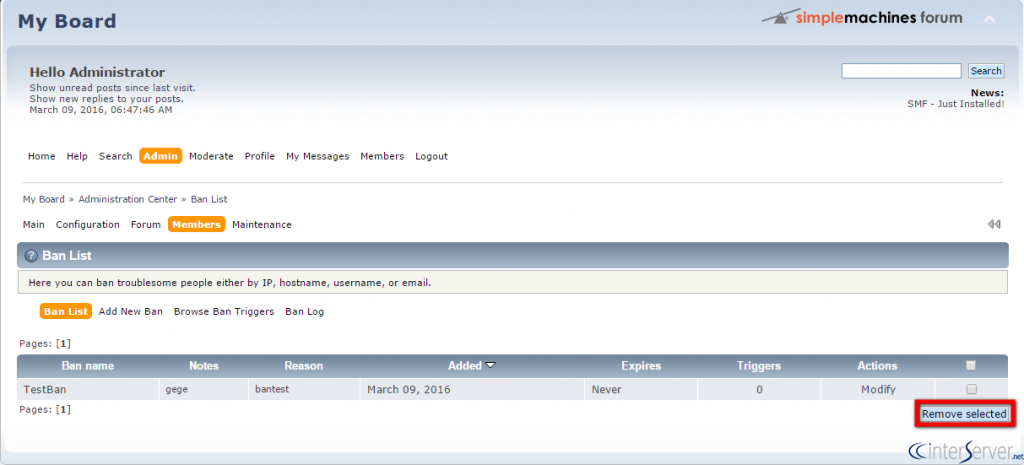Sort by Ban name column header

coord(88,366)
